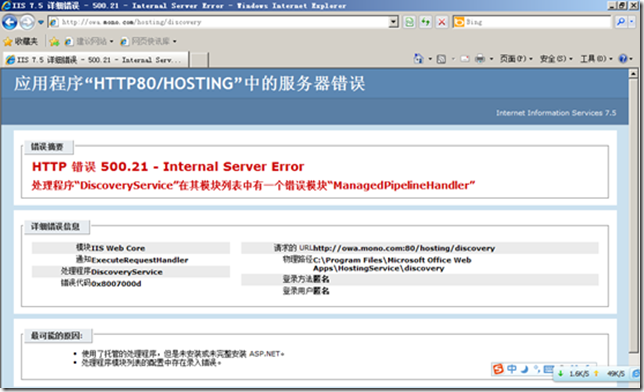The width and height of the screenshot is (644, 392).
Task: Stop loading with the red X
Action: (x=442, y=22)
